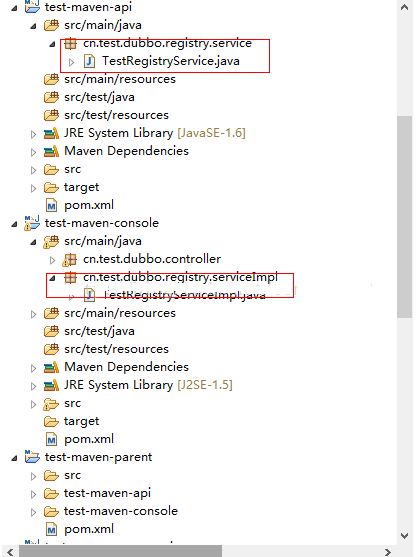This screenshot has height=557, width=419.
Task: Select the cn.test.dubbo.registry.service package icon
Action: (x=70, y=43)
